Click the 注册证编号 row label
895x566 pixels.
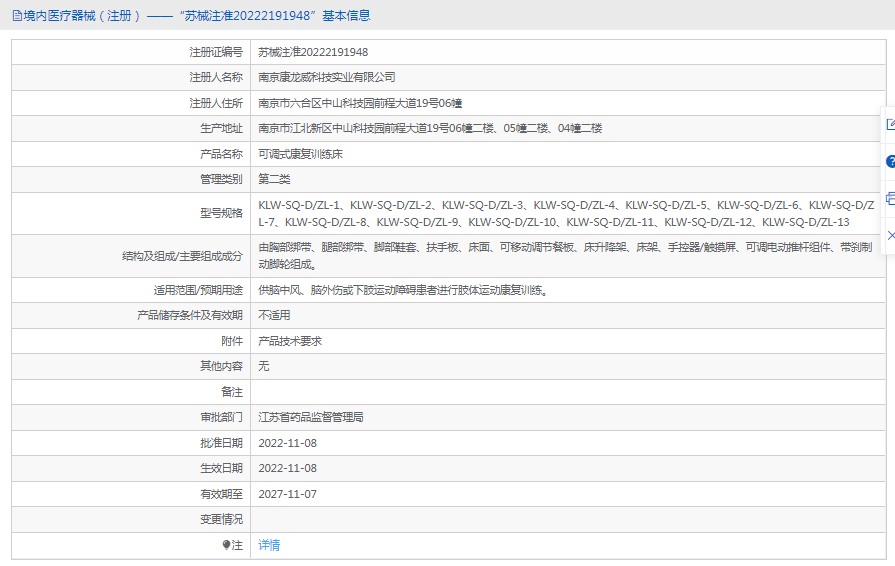coord(216,52)
